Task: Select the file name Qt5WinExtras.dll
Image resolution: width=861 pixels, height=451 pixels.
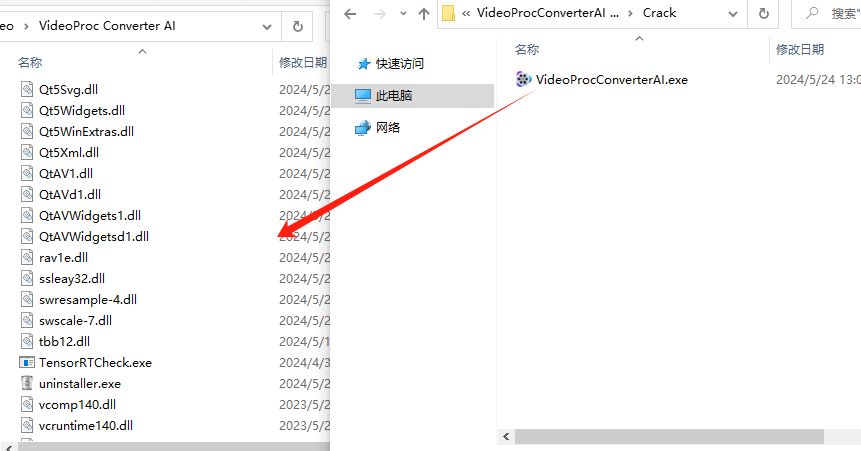Action: tap(86, 131)
